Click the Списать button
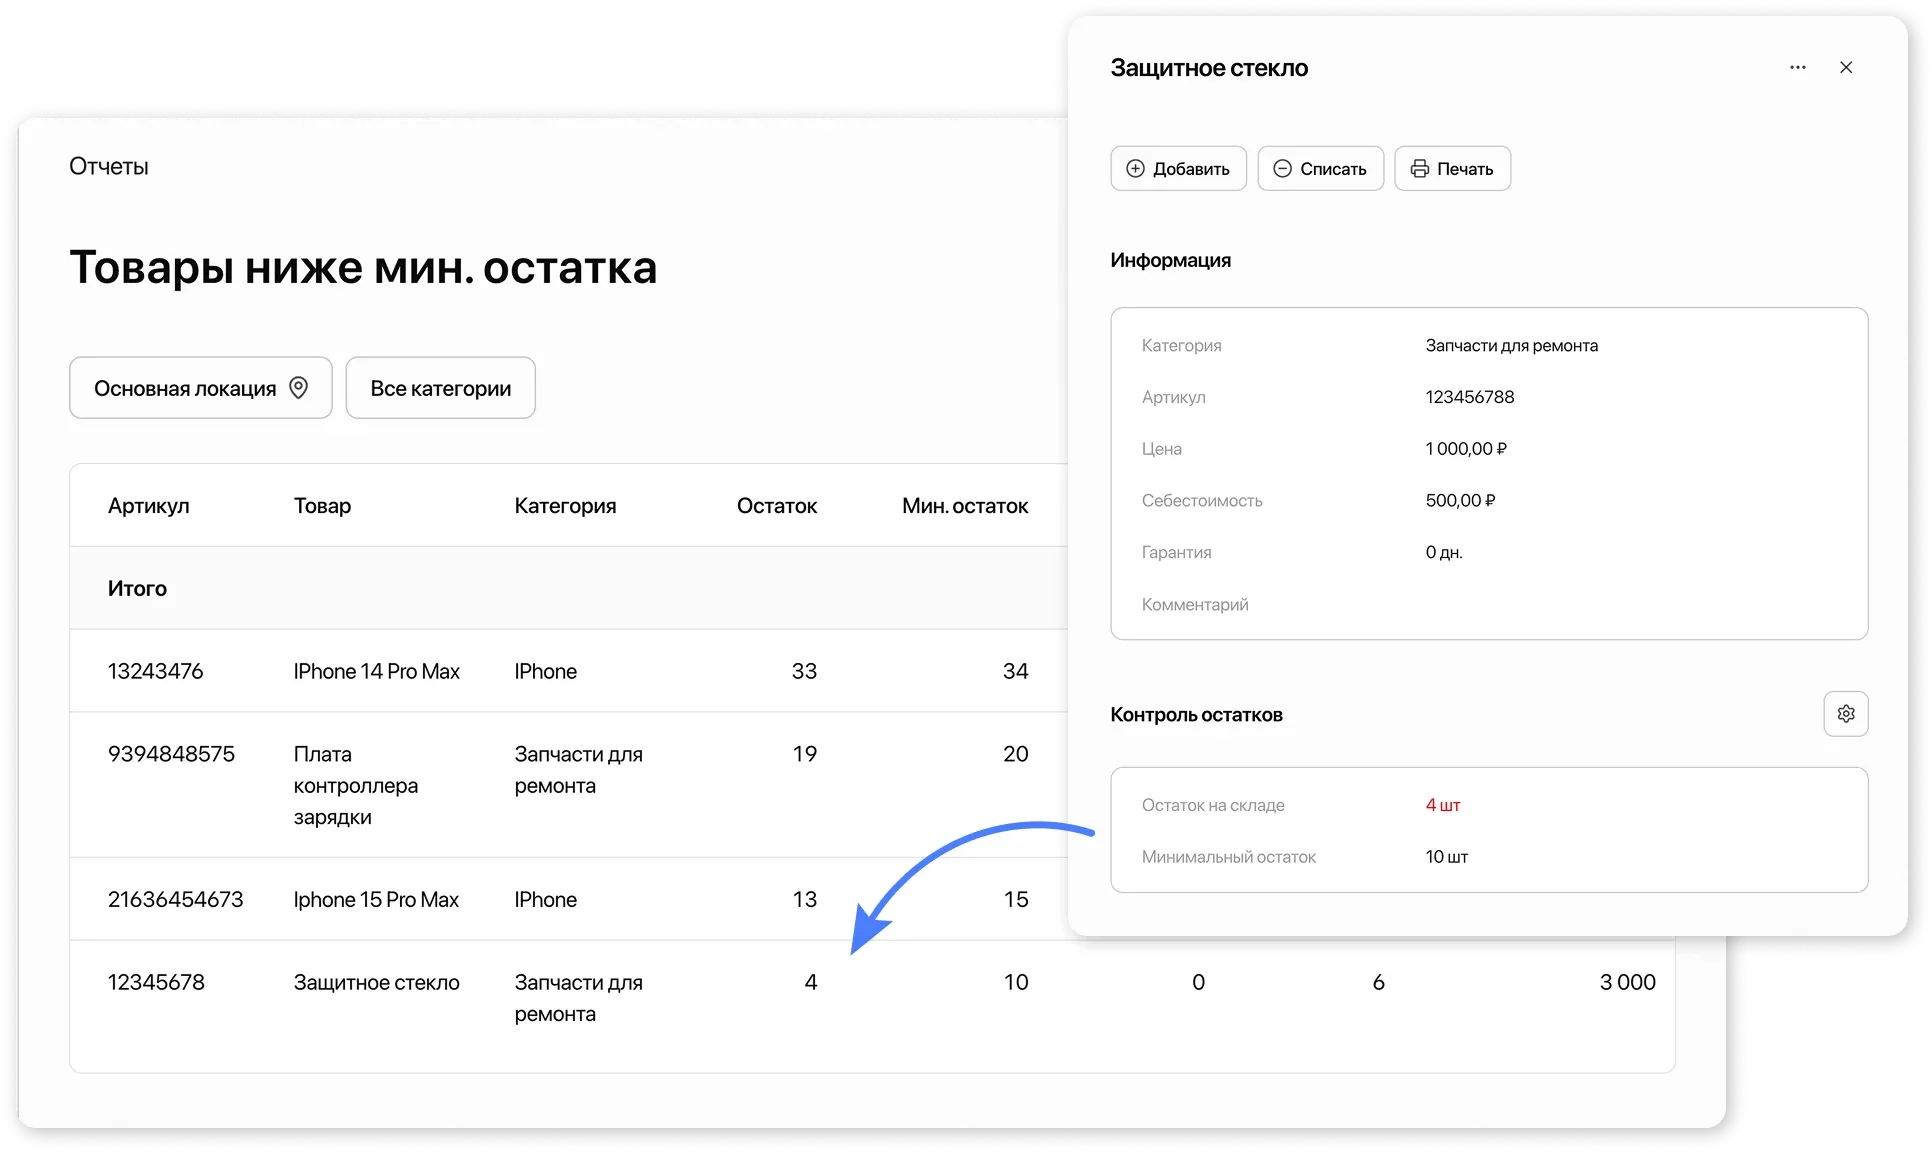Image resolution: width=1932 pixels, height=1152 pixels. tap(1320, 168)
